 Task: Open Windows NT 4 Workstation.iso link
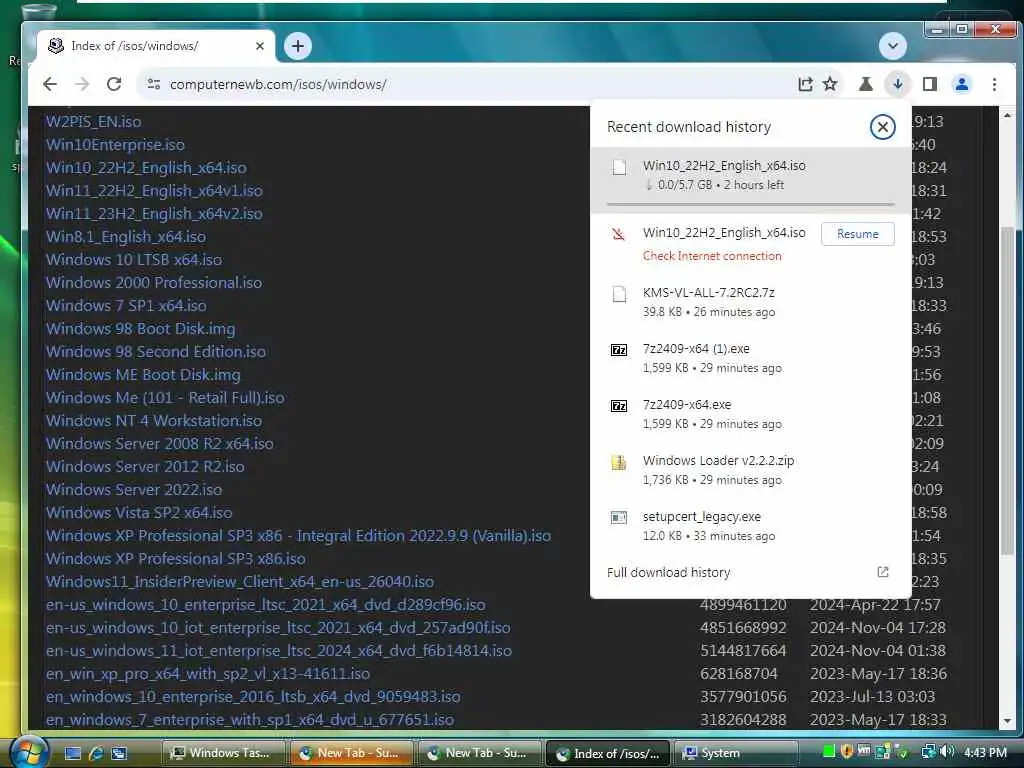click(x=153, y=421)
